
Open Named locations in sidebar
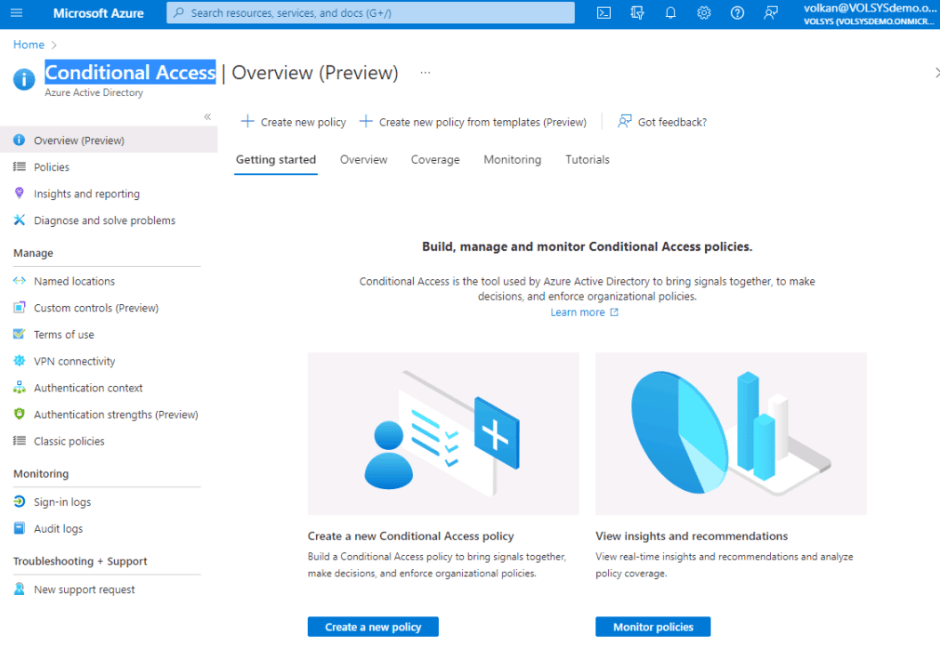click(x=74, y=282)
